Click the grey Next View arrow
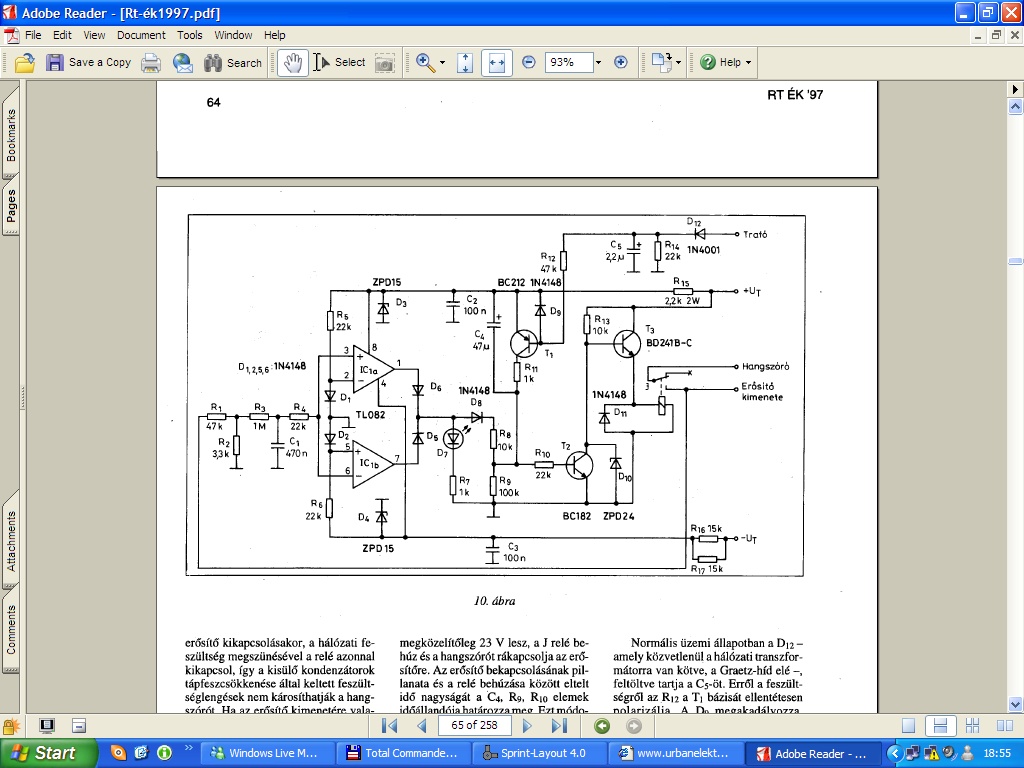1024x768 pixels. [633, 726]
